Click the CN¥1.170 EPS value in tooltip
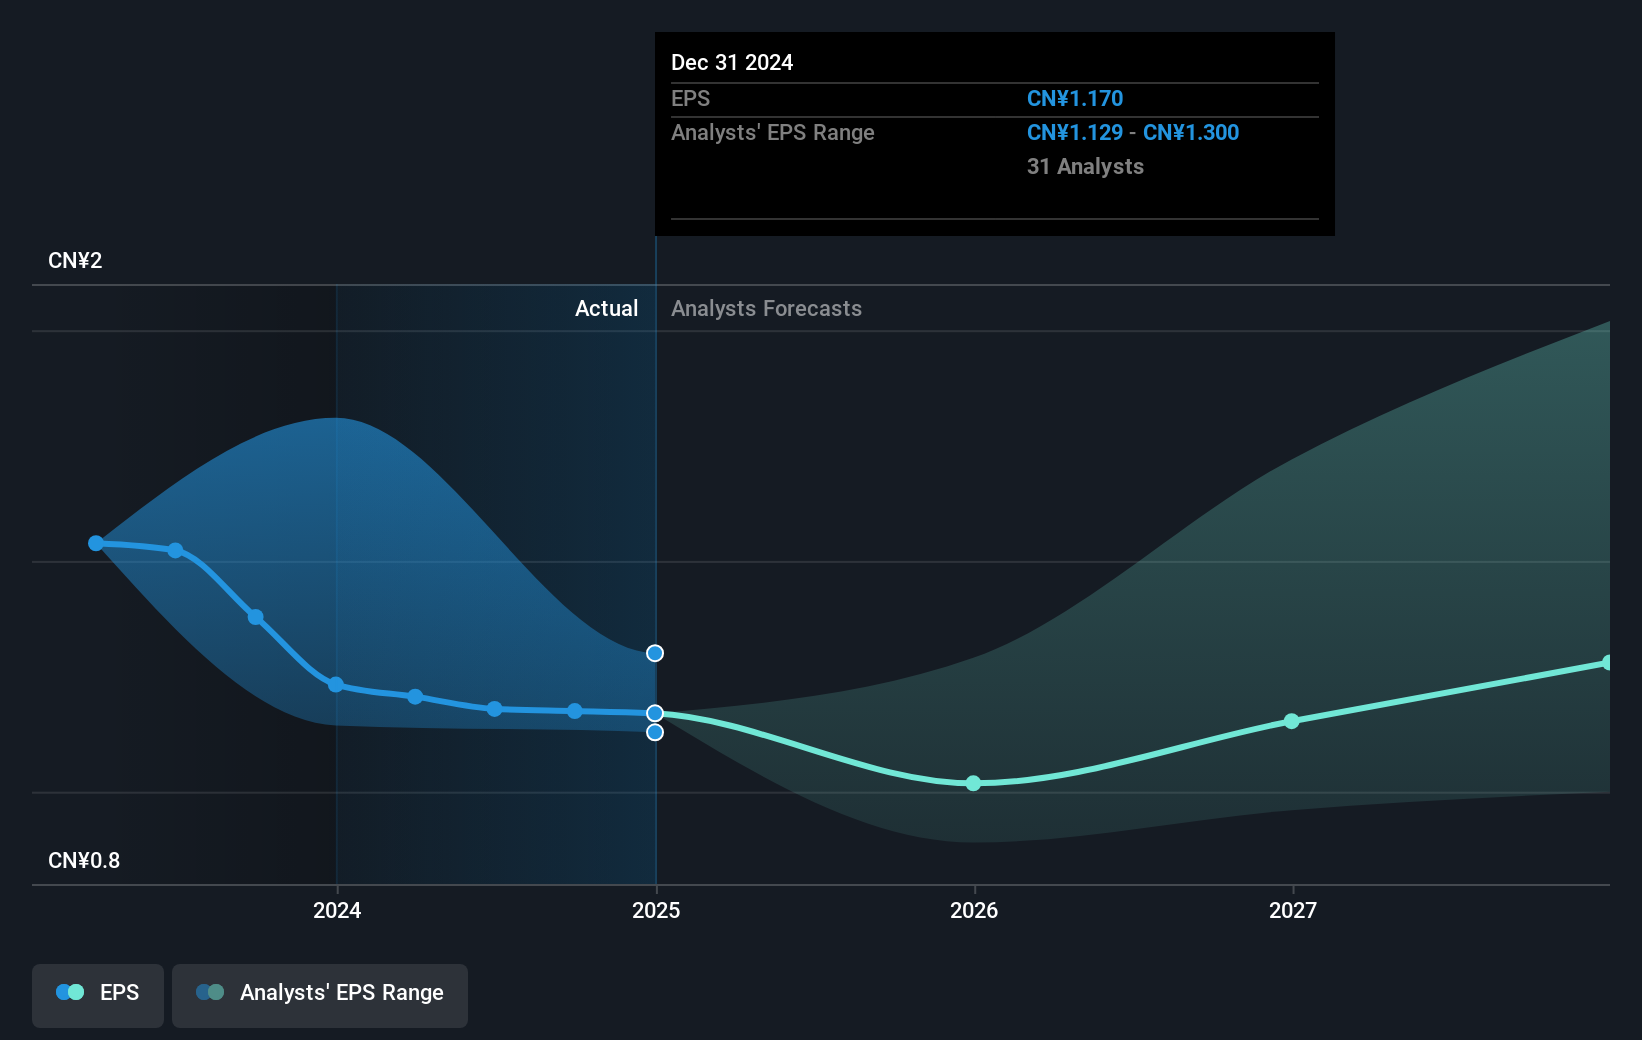The width and height of the screenshot is (1642, 1040). 1075,99
